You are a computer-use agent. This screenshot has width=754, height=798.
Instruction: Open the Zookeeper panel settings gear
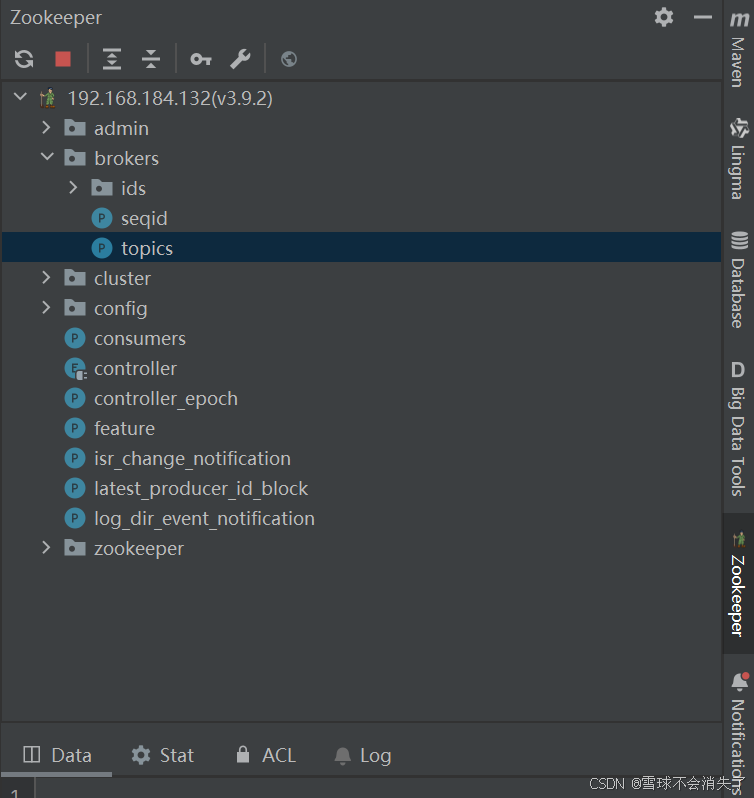click(x=664, y=17)
